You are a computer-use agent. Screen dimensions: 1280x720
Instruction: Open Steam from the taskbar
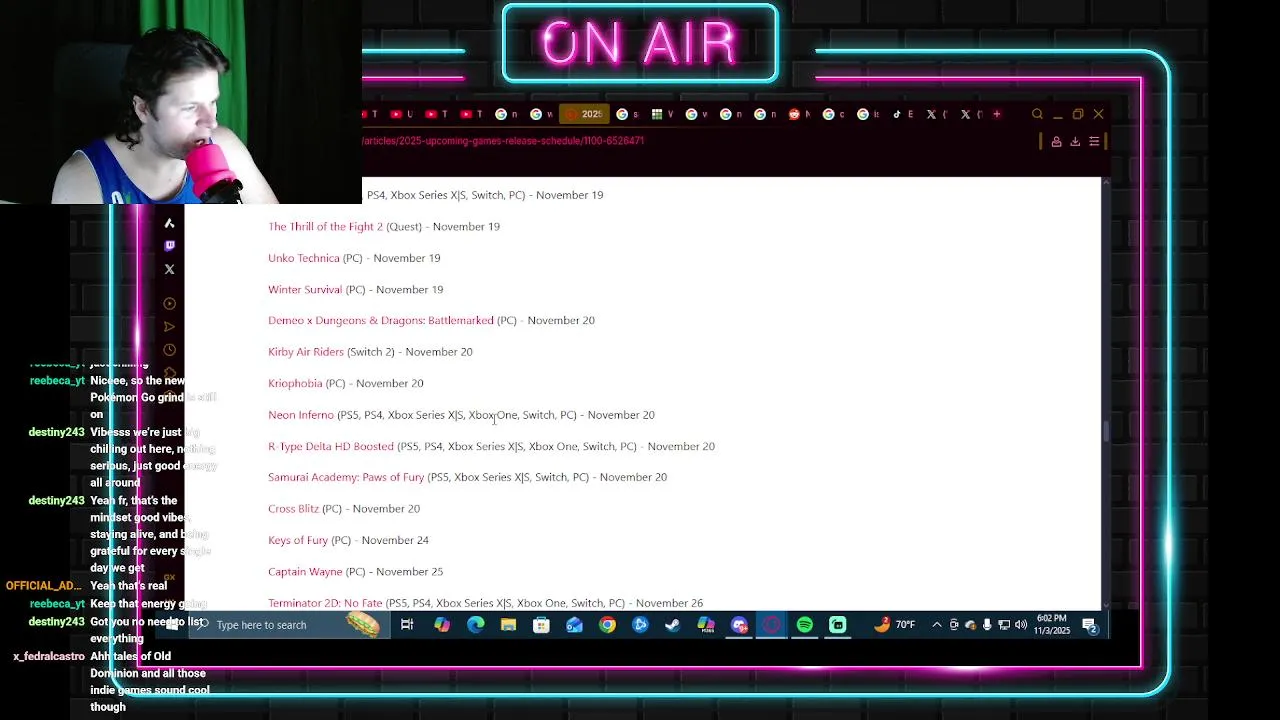click(673, 625)
